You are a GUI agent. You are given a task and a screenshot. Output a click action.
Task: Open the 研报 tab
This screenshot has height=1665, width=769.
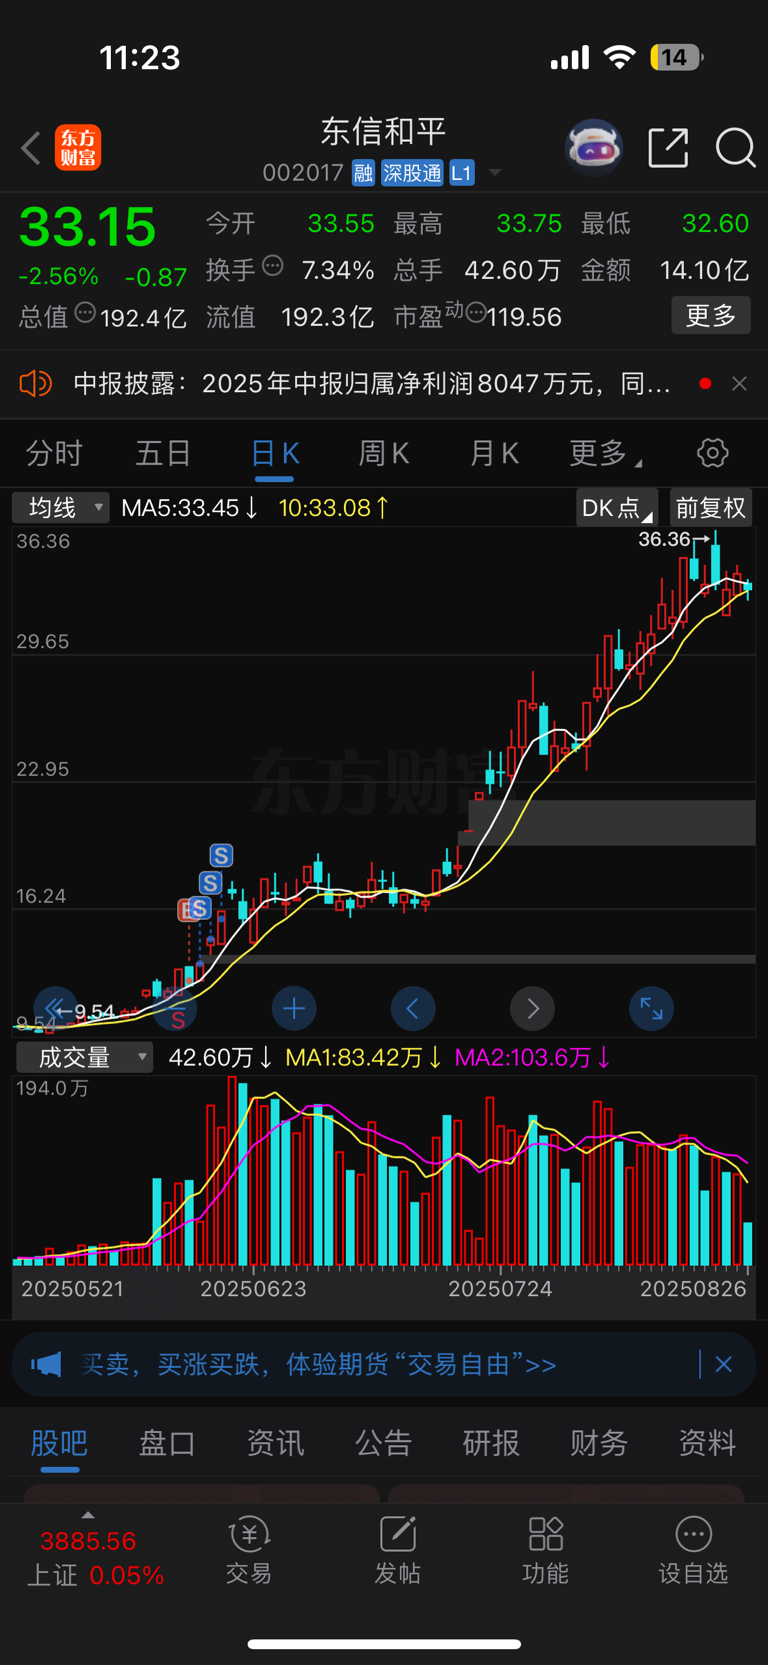click(491, 1443)
